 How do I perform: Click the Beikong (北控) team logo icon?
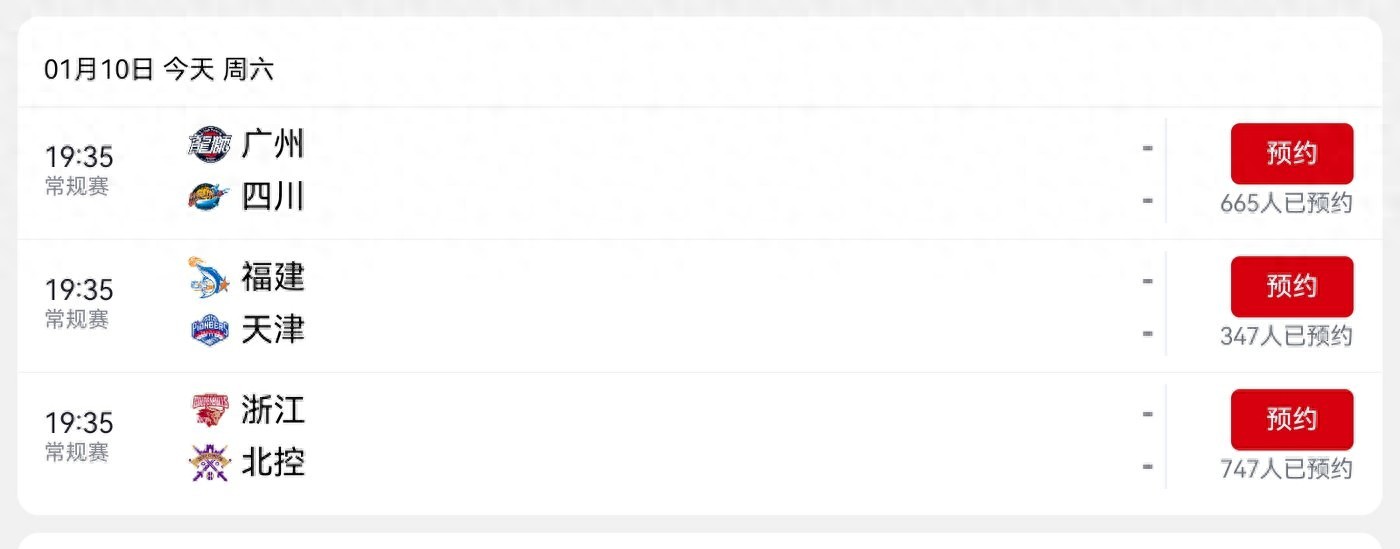coord(209,463)
